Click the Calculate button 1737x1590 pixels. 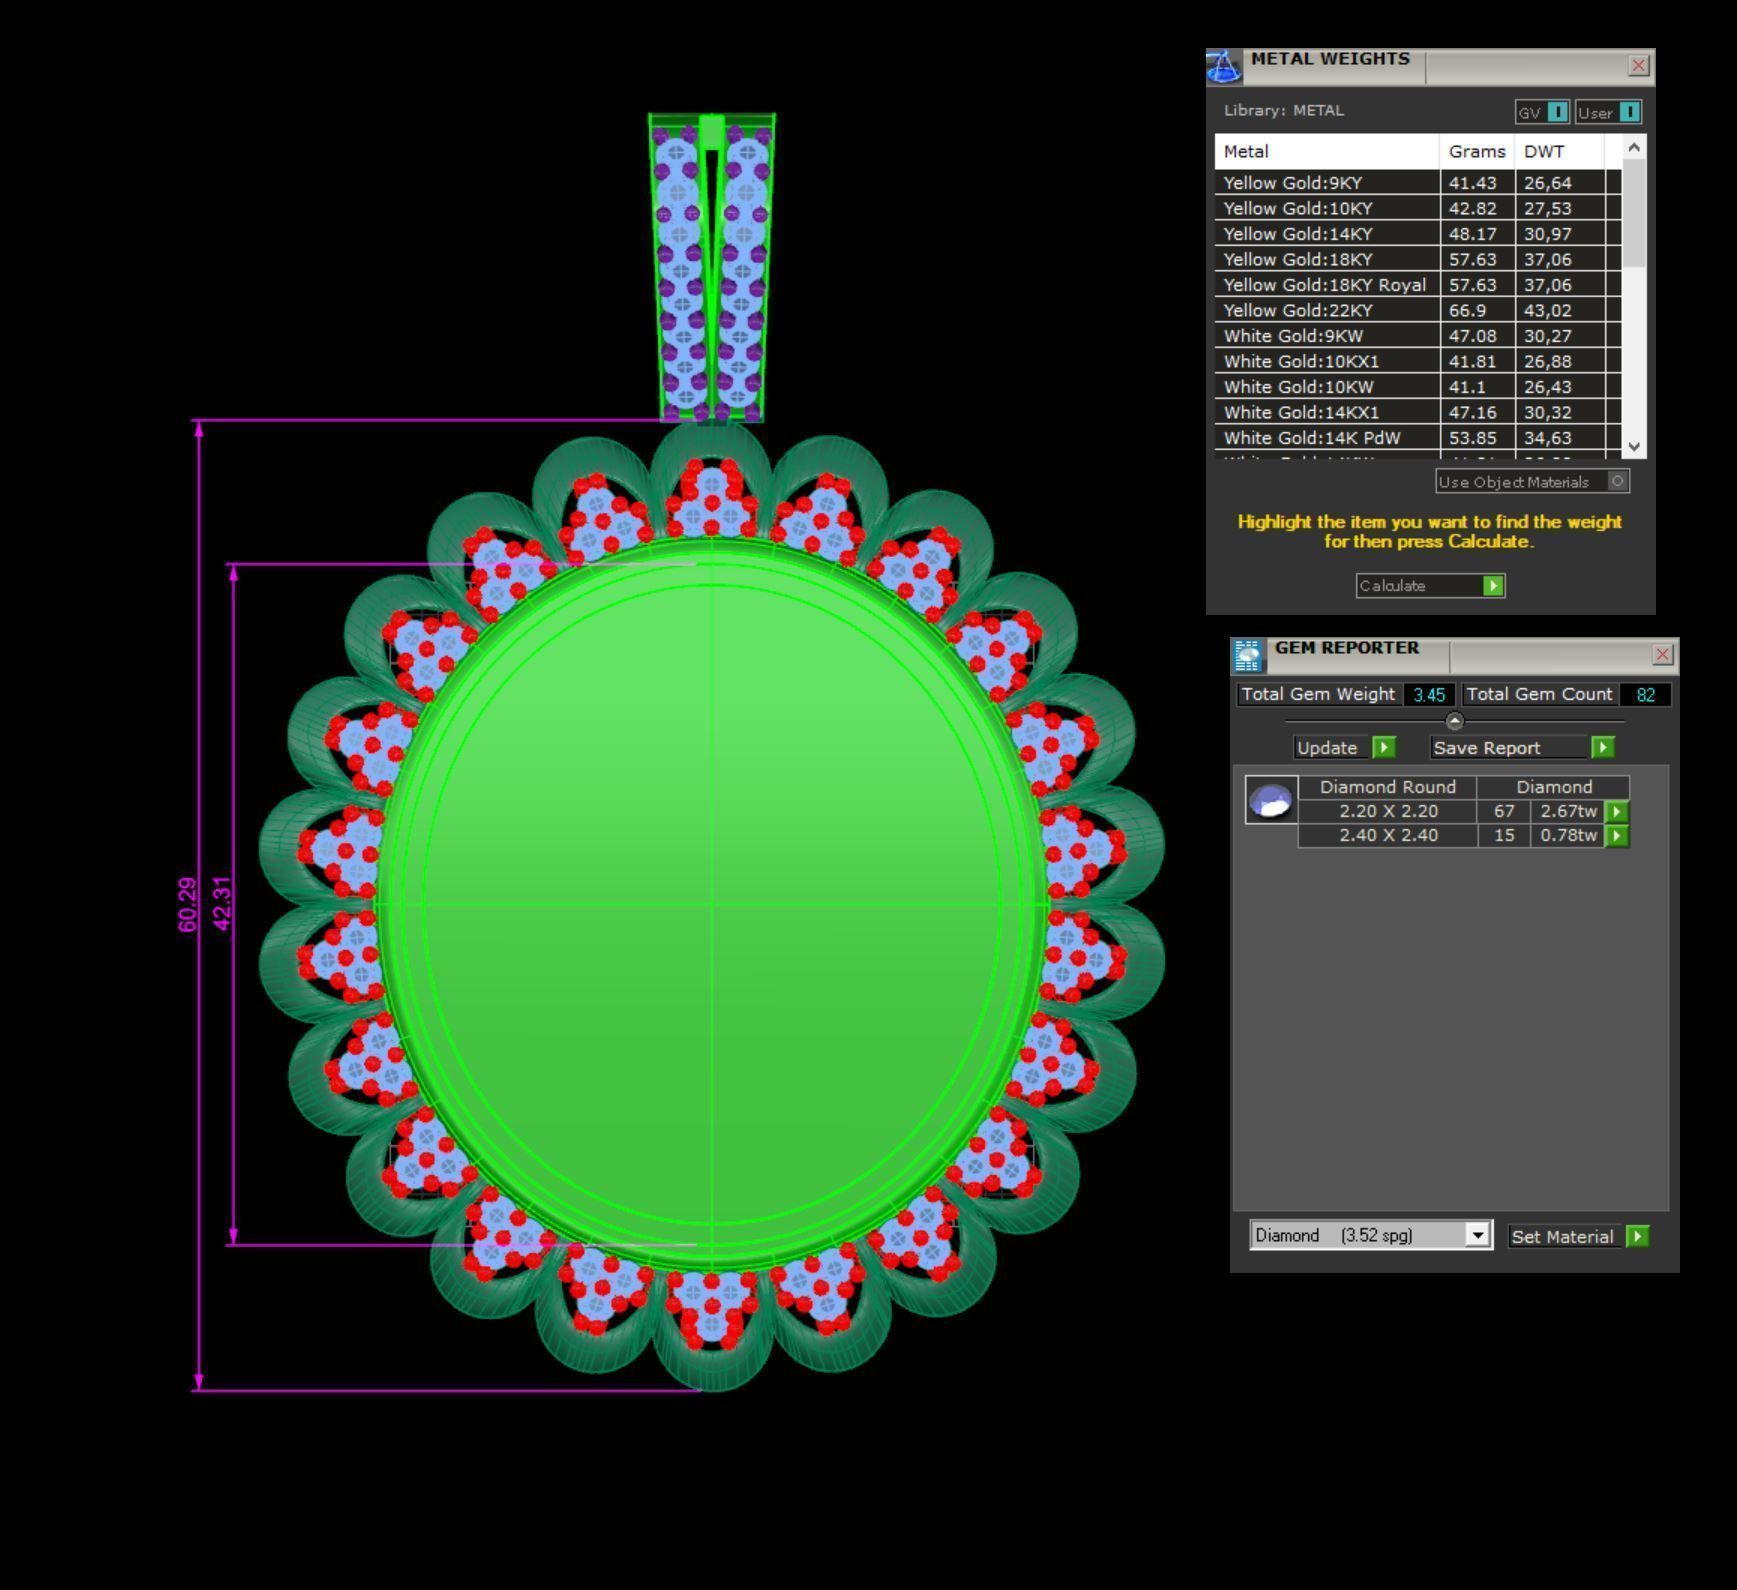(1430, 586)
